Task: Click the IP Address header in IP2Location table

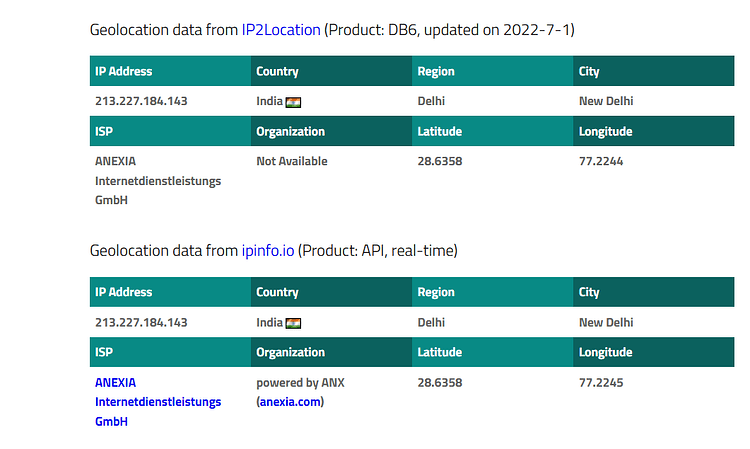Action: pos(170,71)
